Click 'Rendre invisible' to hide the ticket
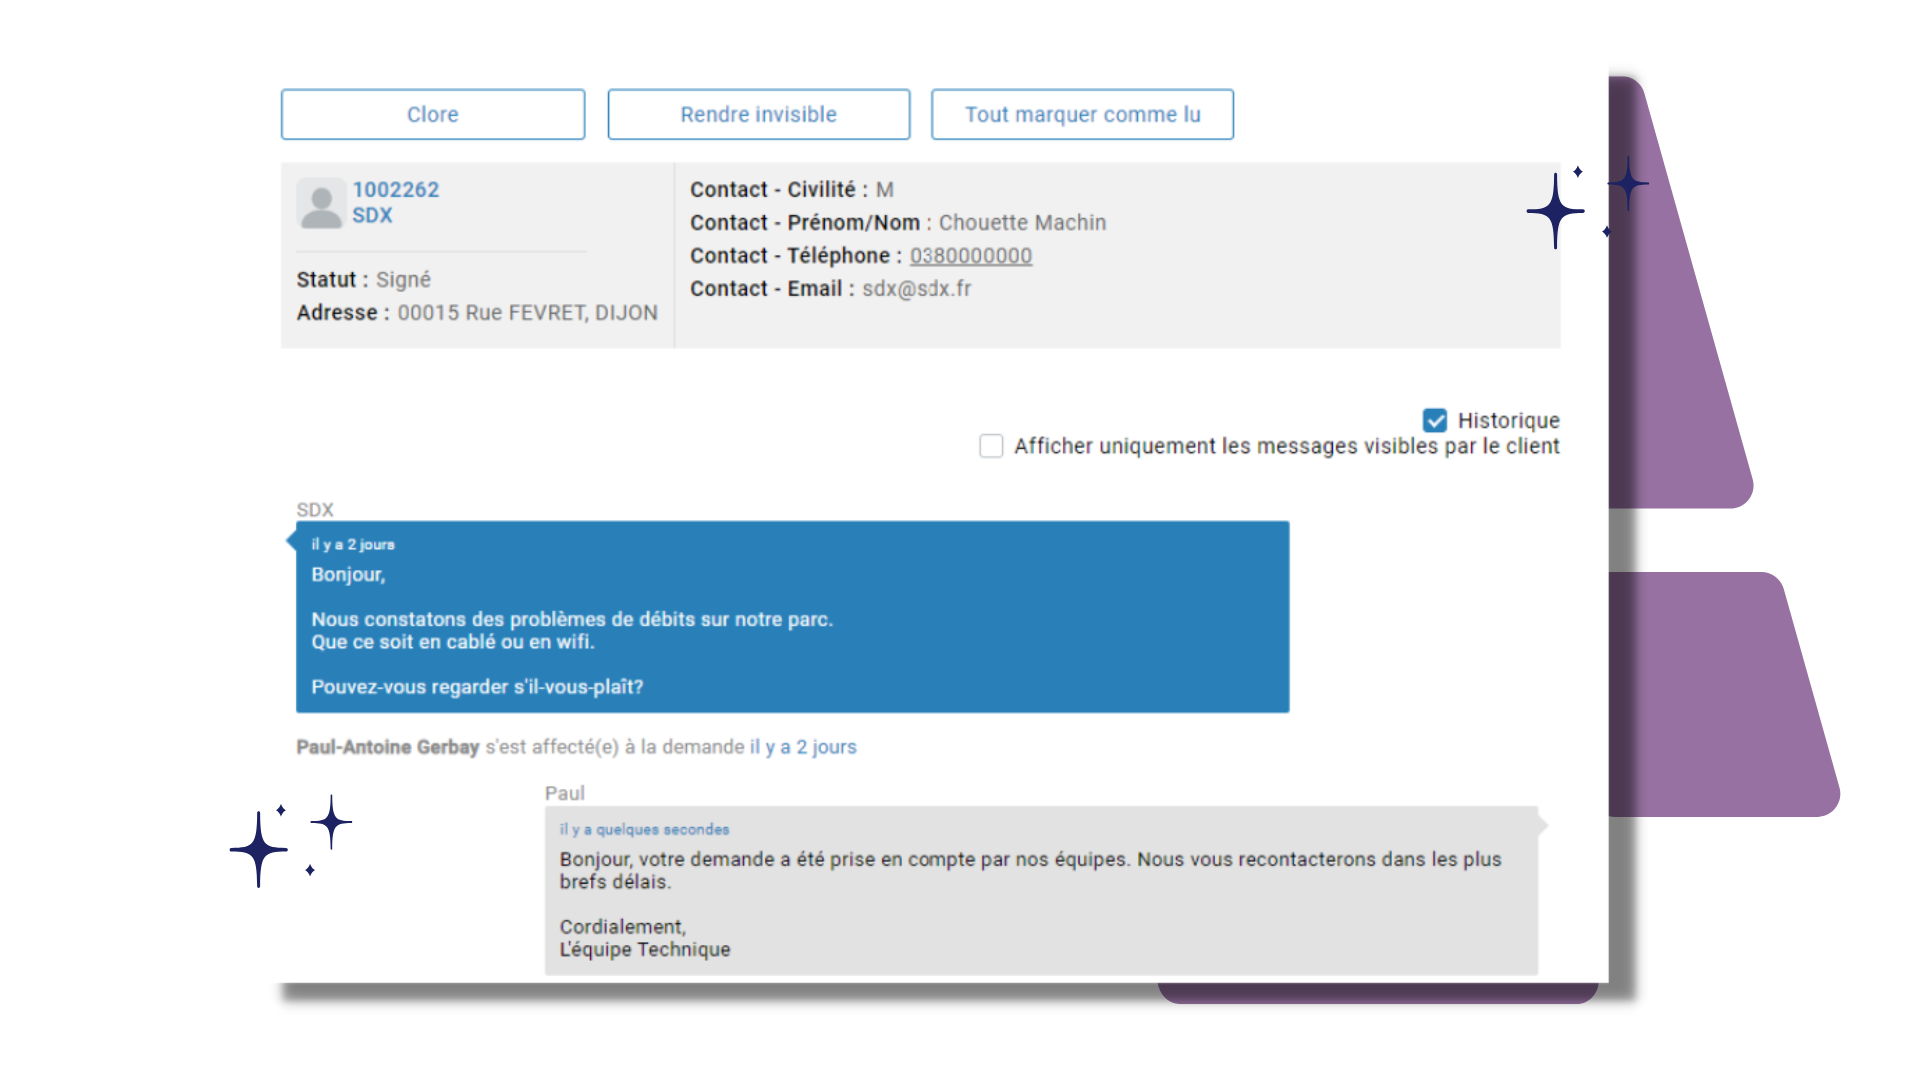The width and height of the screenshot is (1920, 1080). 757,113
